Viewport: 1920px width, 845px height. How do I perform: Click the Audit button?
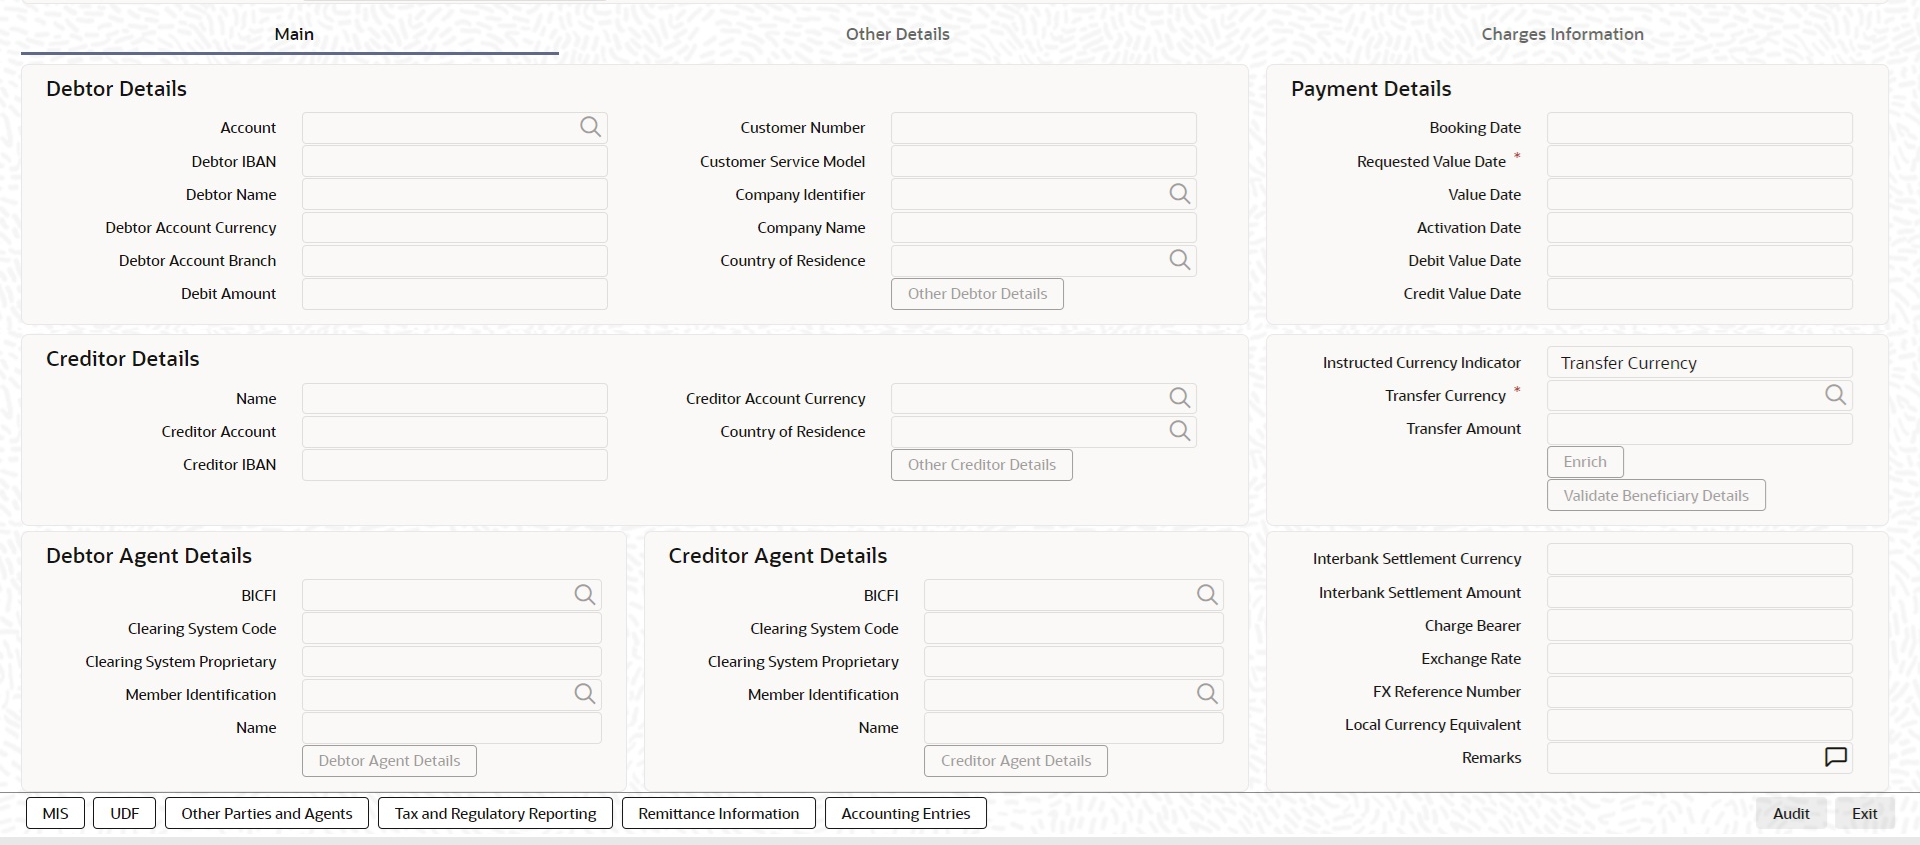(x=1791, y=814)
